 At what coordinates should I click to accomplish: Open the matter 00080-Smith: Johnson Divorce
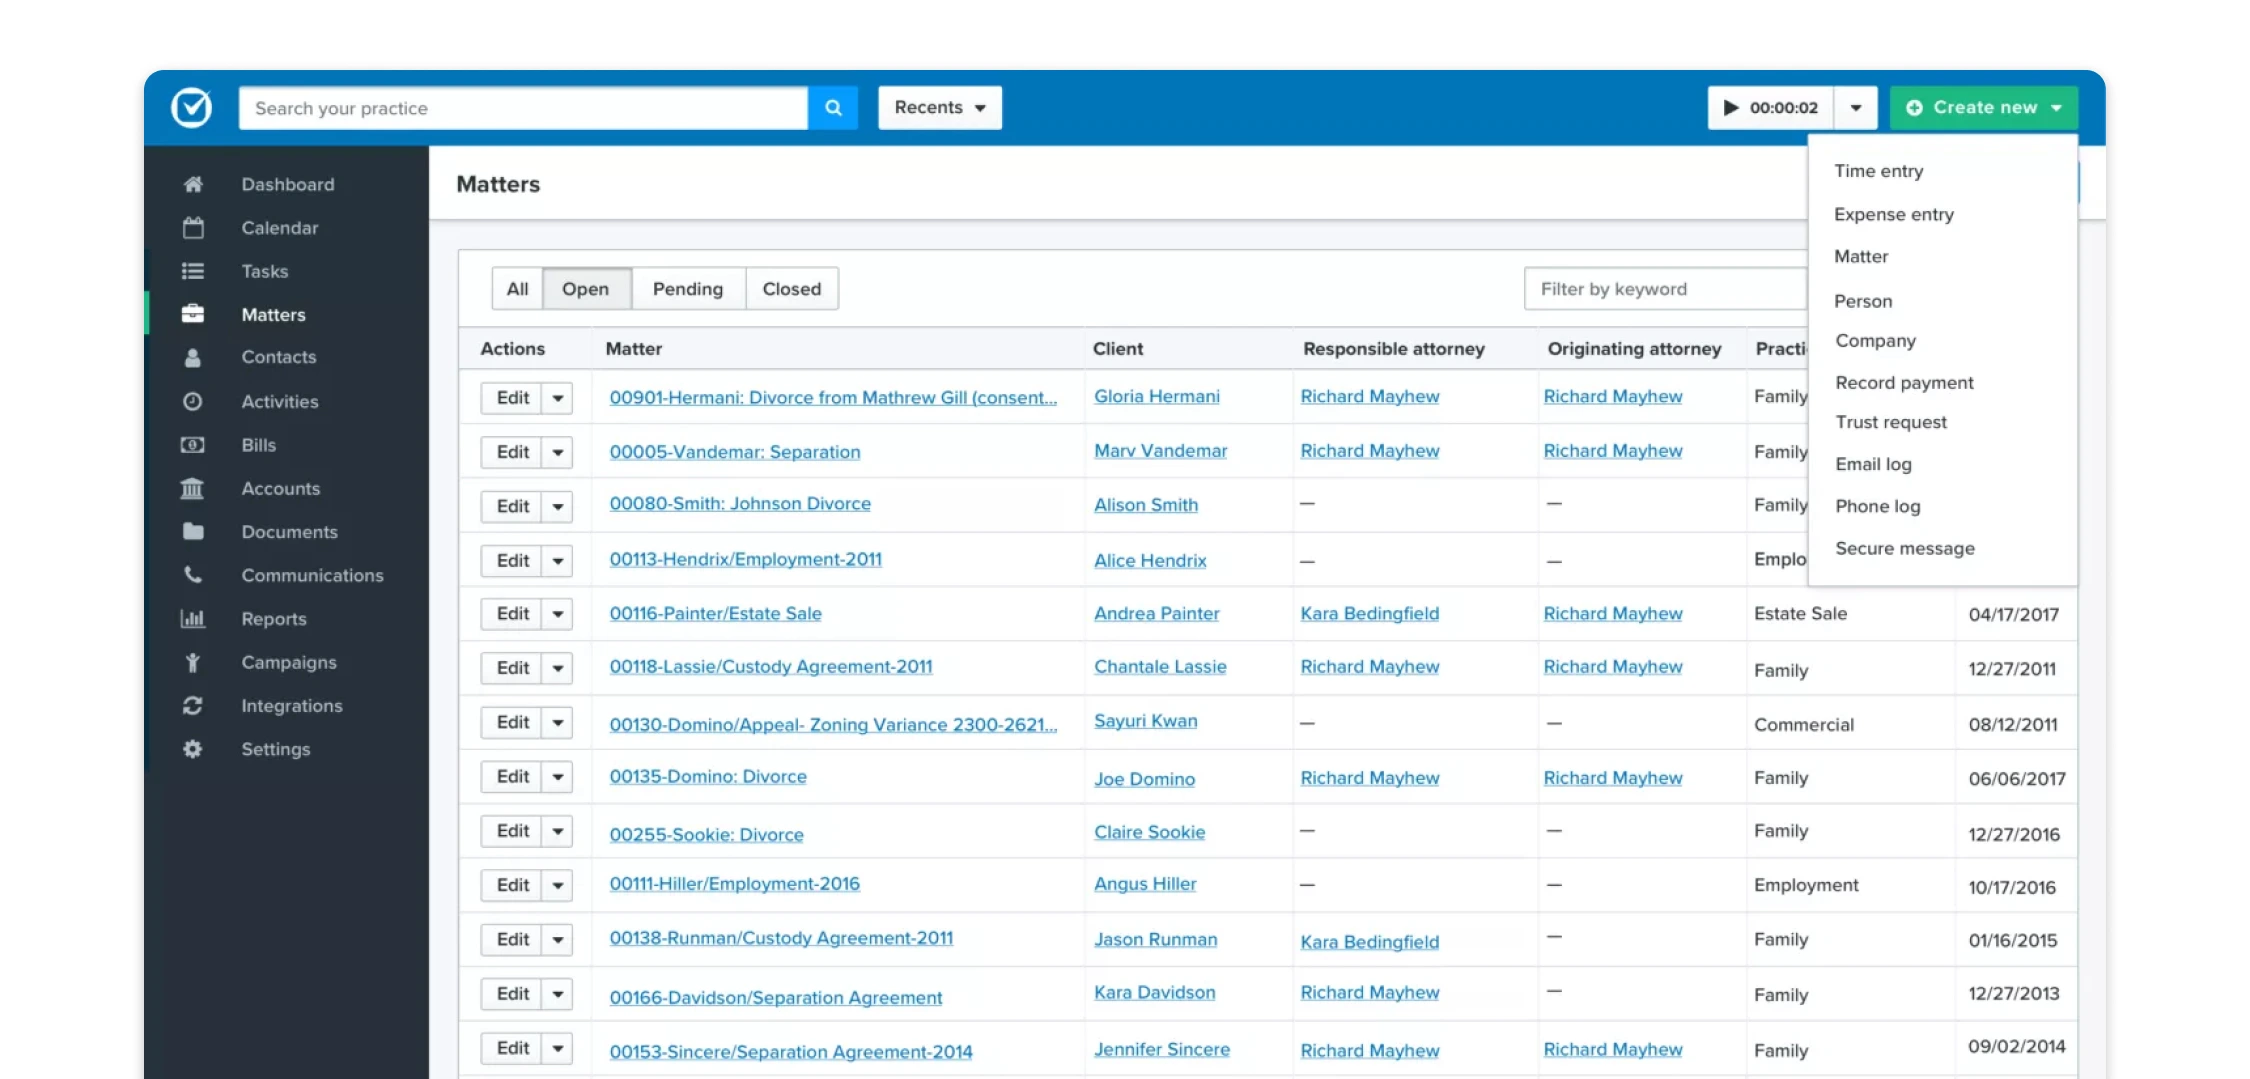coord(740,504)
